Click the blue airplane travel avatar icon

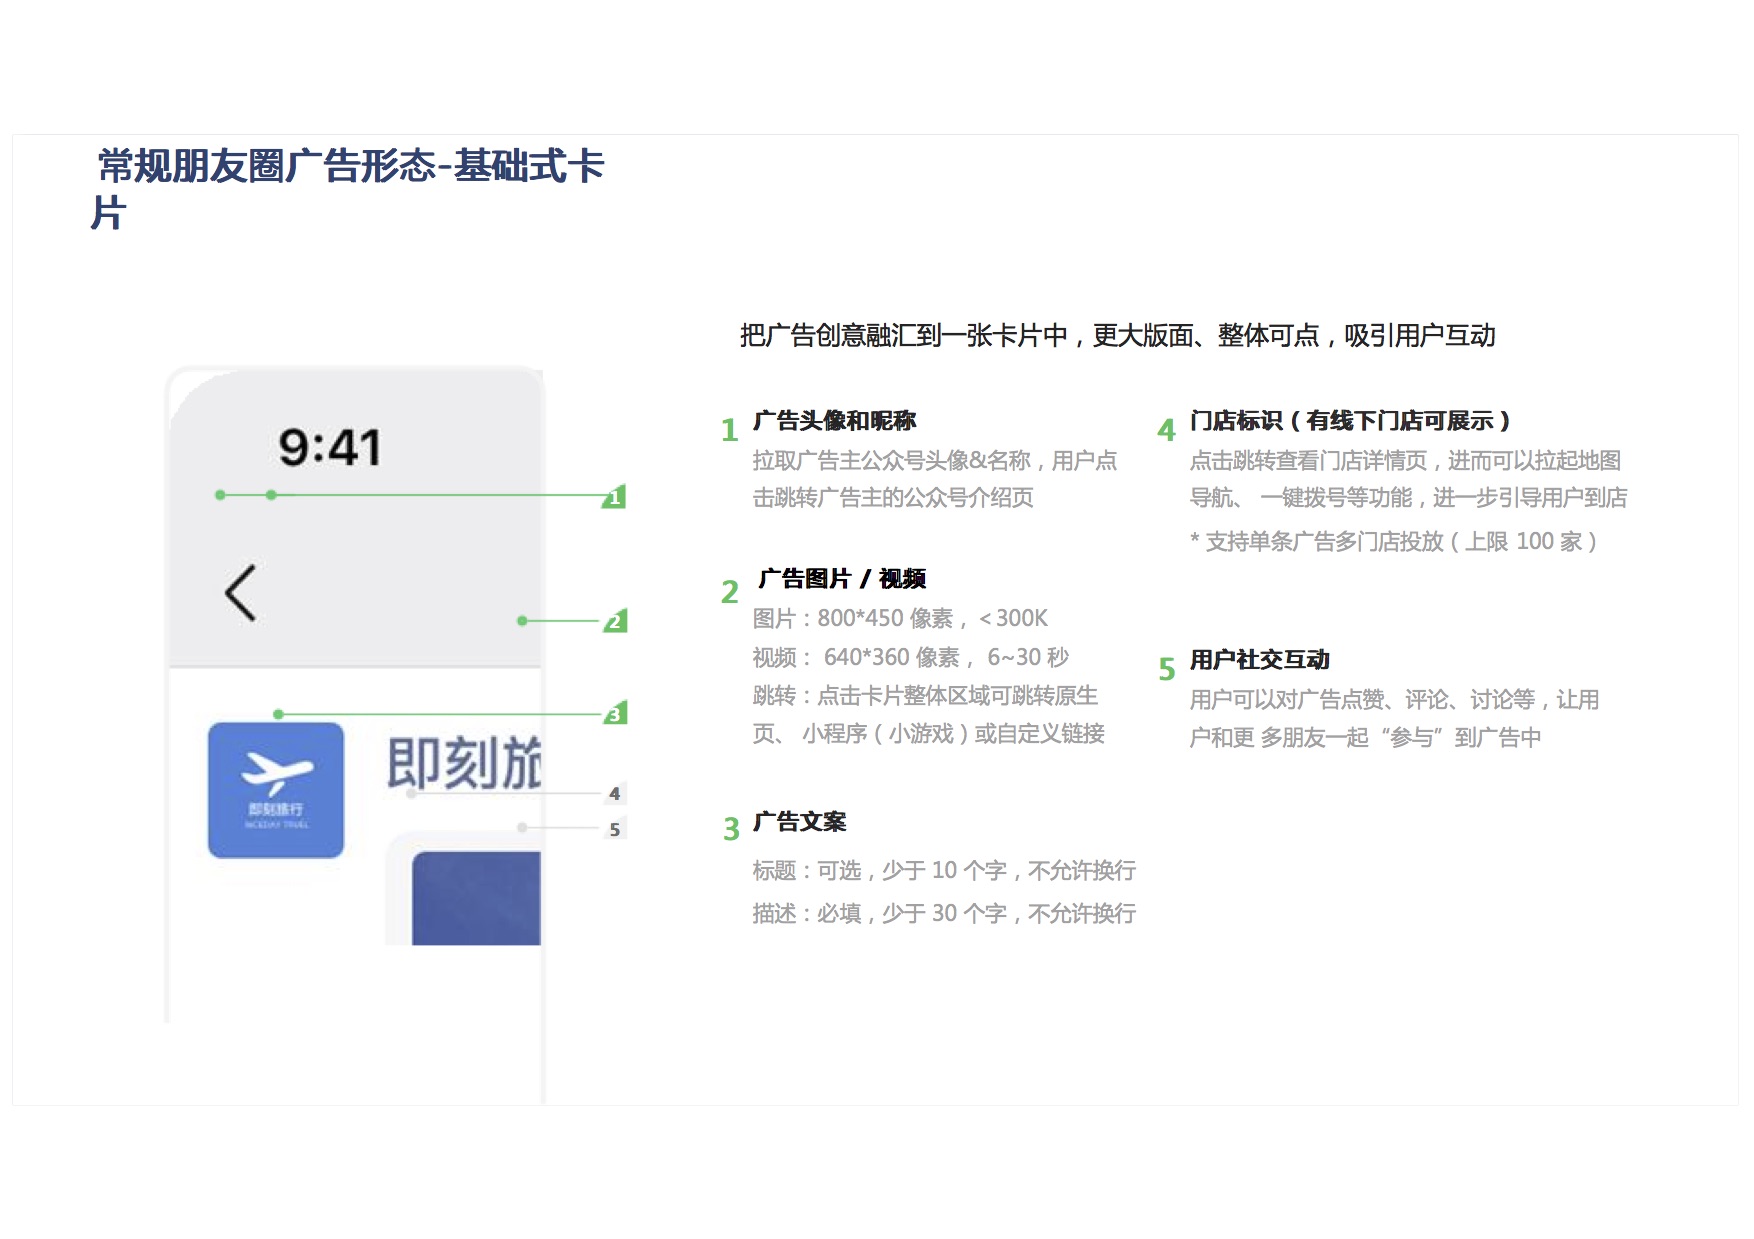tap(276, 790)
